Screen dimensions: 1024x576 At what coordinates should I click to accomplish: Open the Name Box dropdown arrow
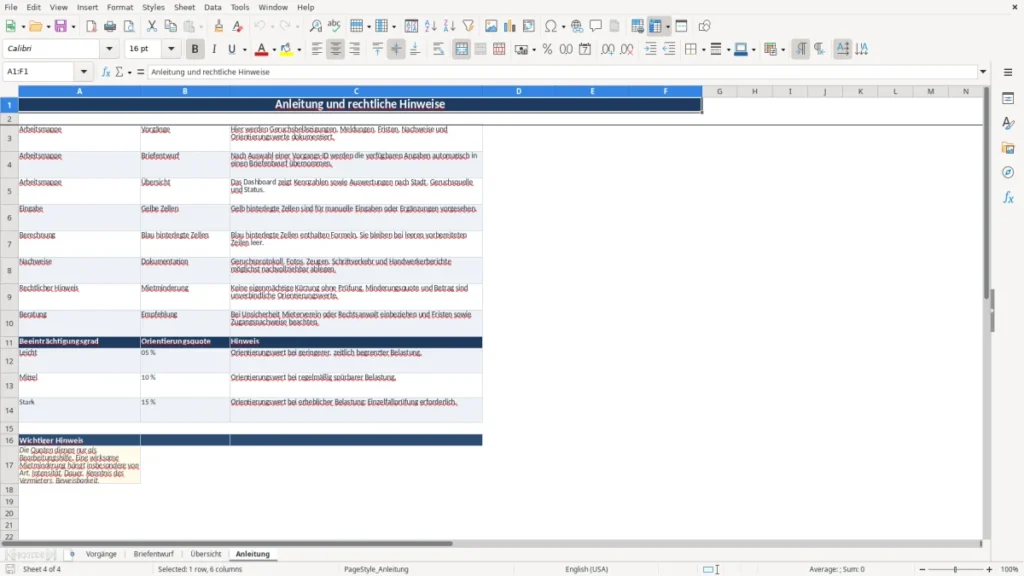(84, 72)
